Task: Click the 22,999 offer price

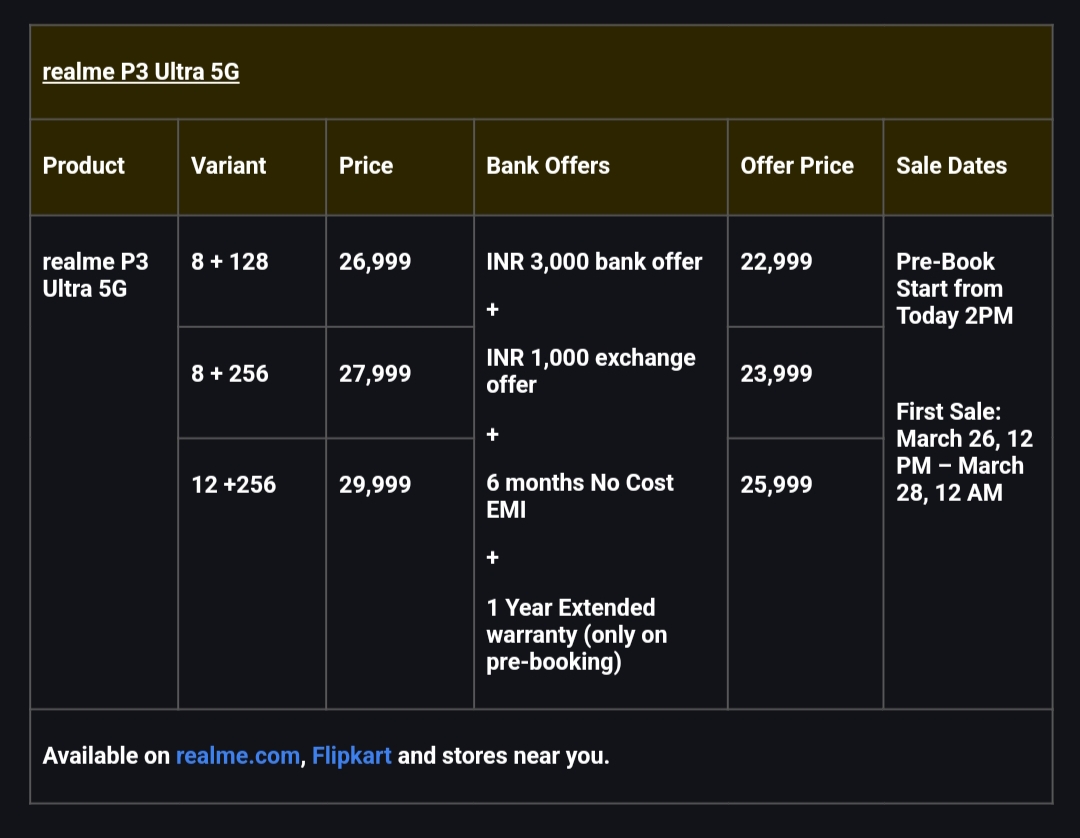Action: pos(776,262)
